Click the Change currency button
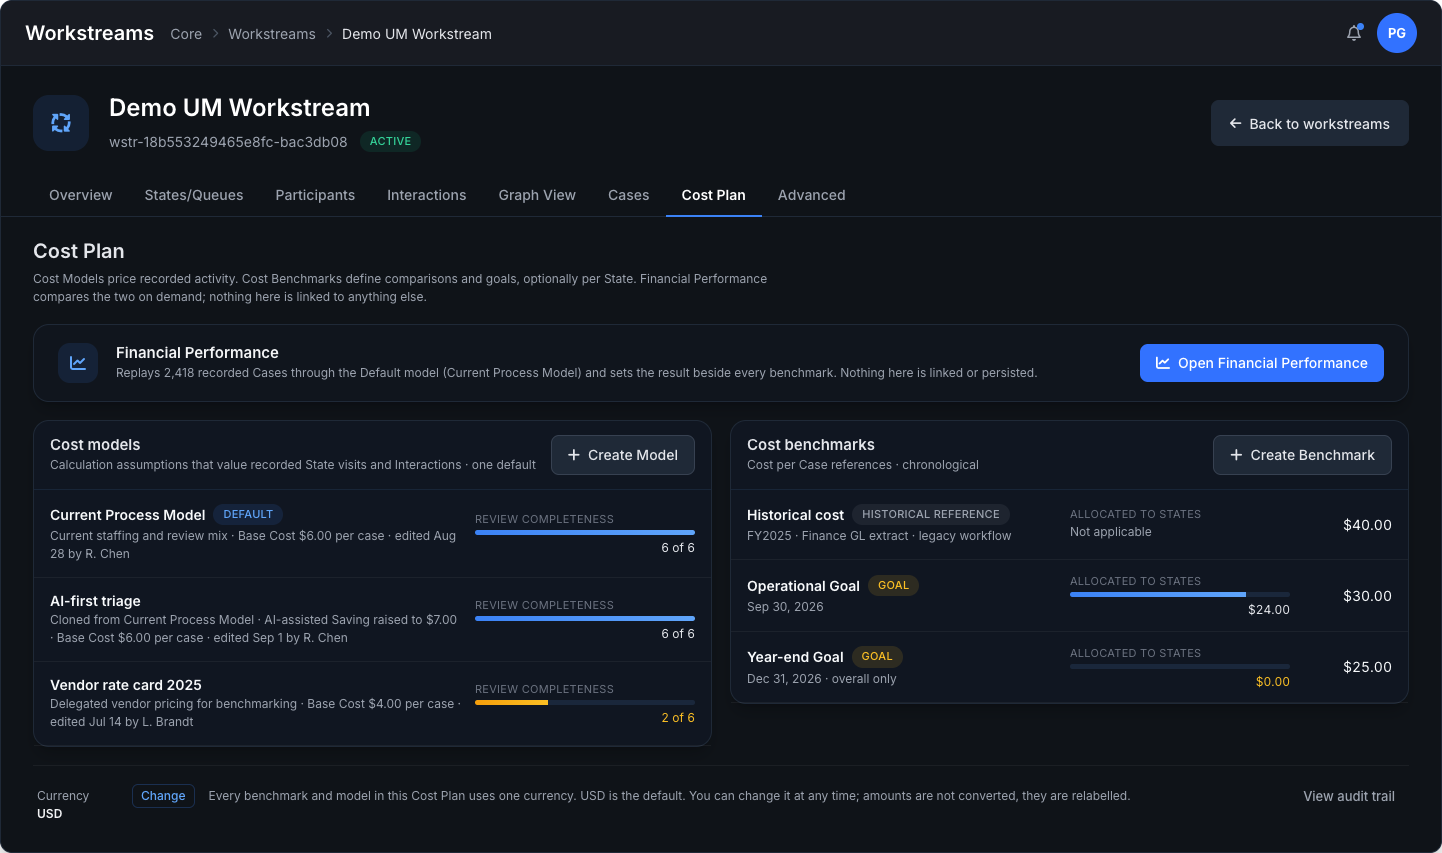The image size is (1442, 853). 163,796
